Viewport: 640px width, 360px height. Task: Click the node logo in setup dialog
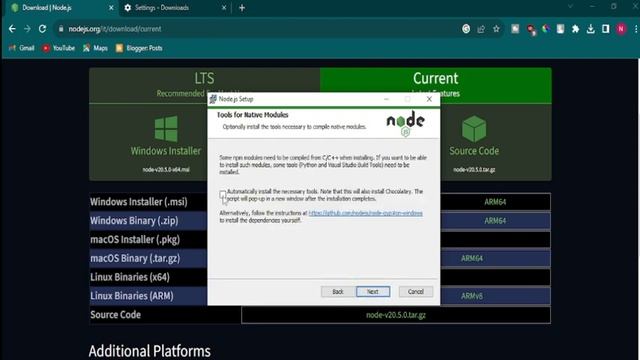pos(405,123)
